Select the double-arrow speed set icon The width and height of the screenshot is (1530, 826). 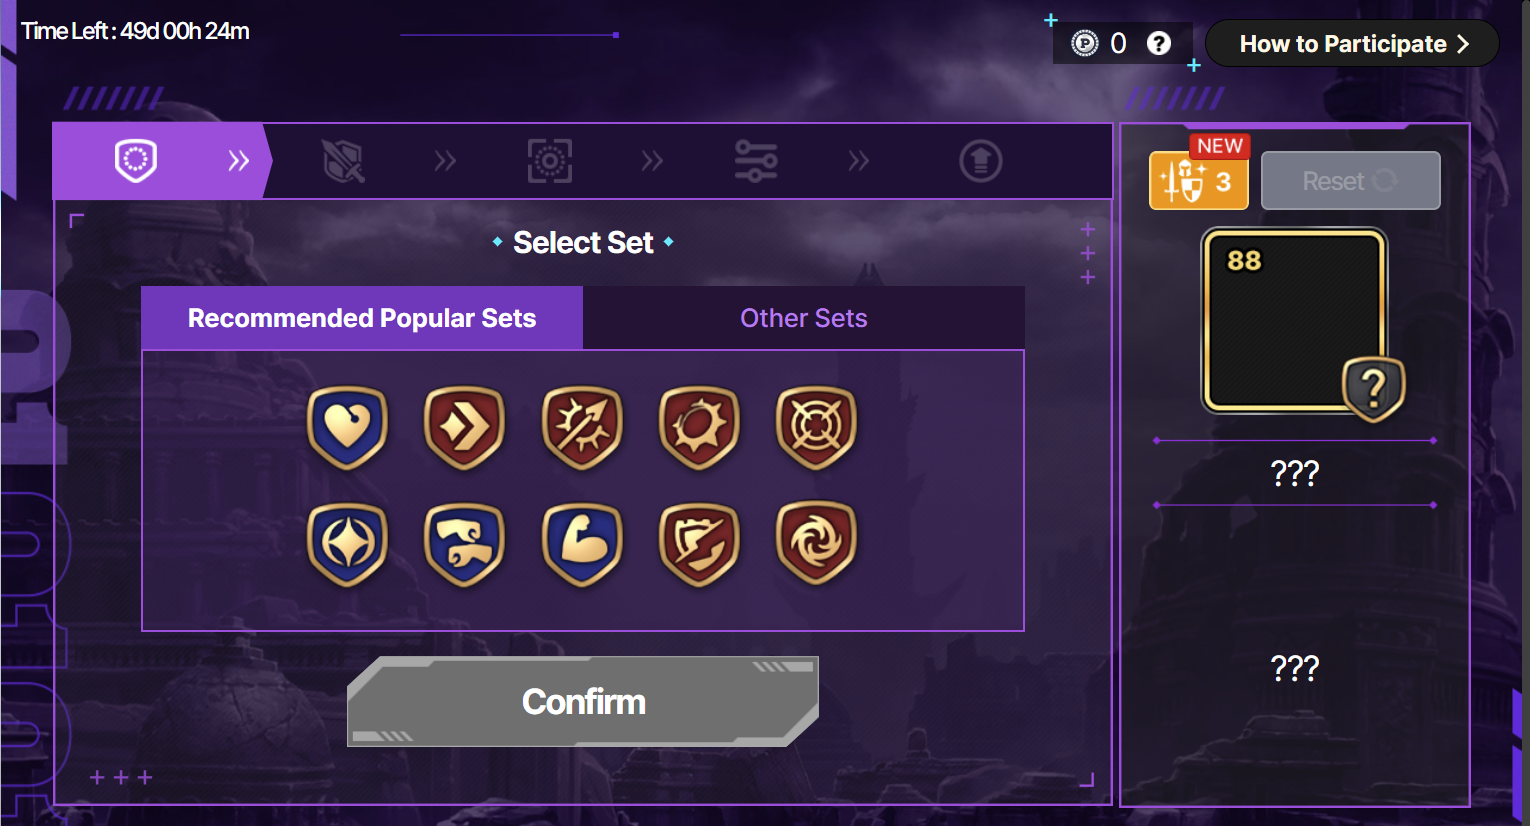click(x=464, y=427)
